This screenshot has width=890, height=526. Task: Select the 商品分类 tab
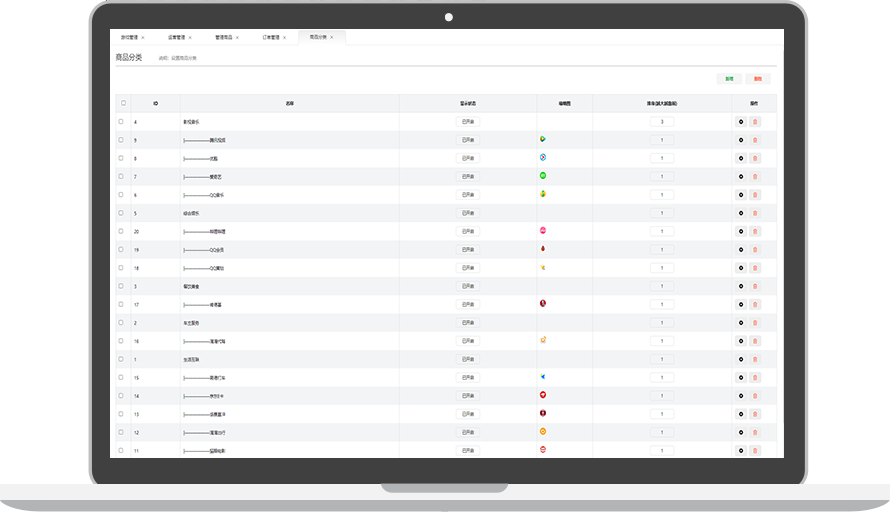coord(317,37)
